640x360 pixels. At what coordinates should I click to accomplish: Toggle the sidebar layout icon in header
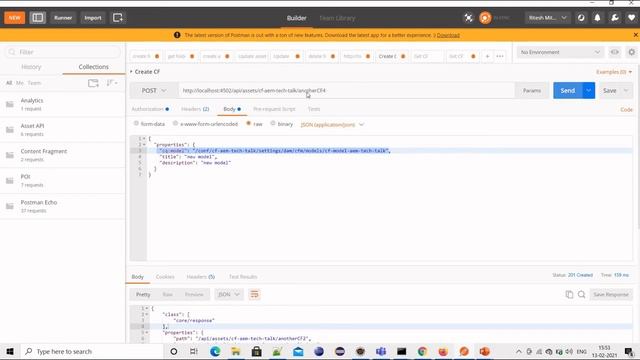pyautogui.click(x=38, y=18)
